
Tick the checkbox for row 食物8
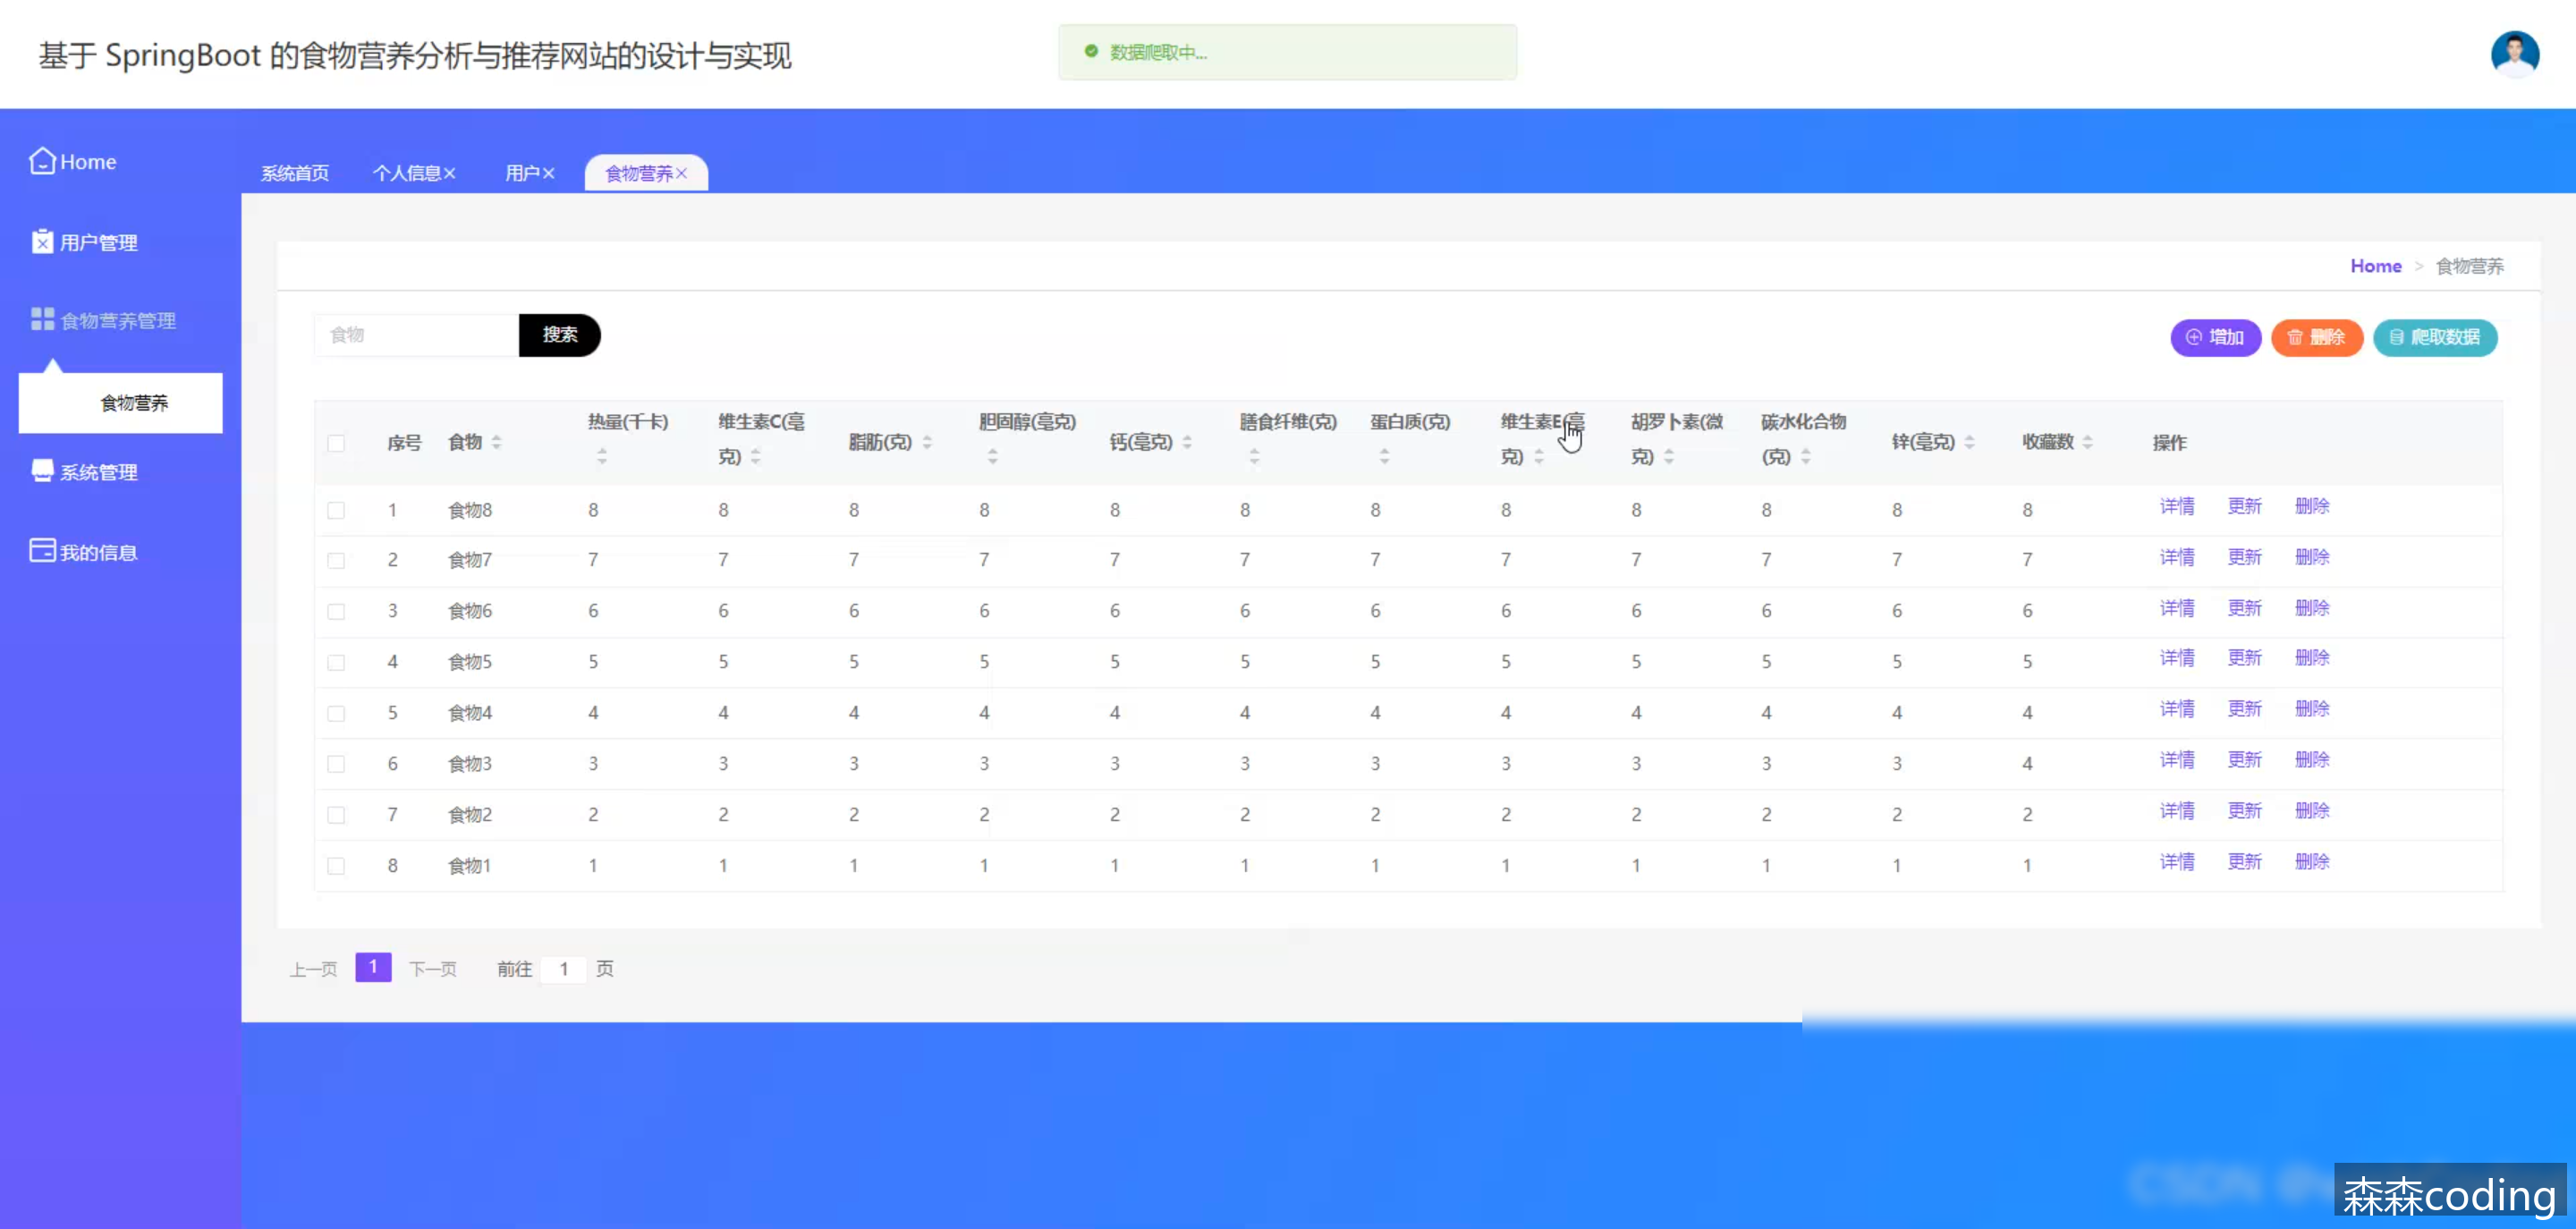(x=336, y=510)
